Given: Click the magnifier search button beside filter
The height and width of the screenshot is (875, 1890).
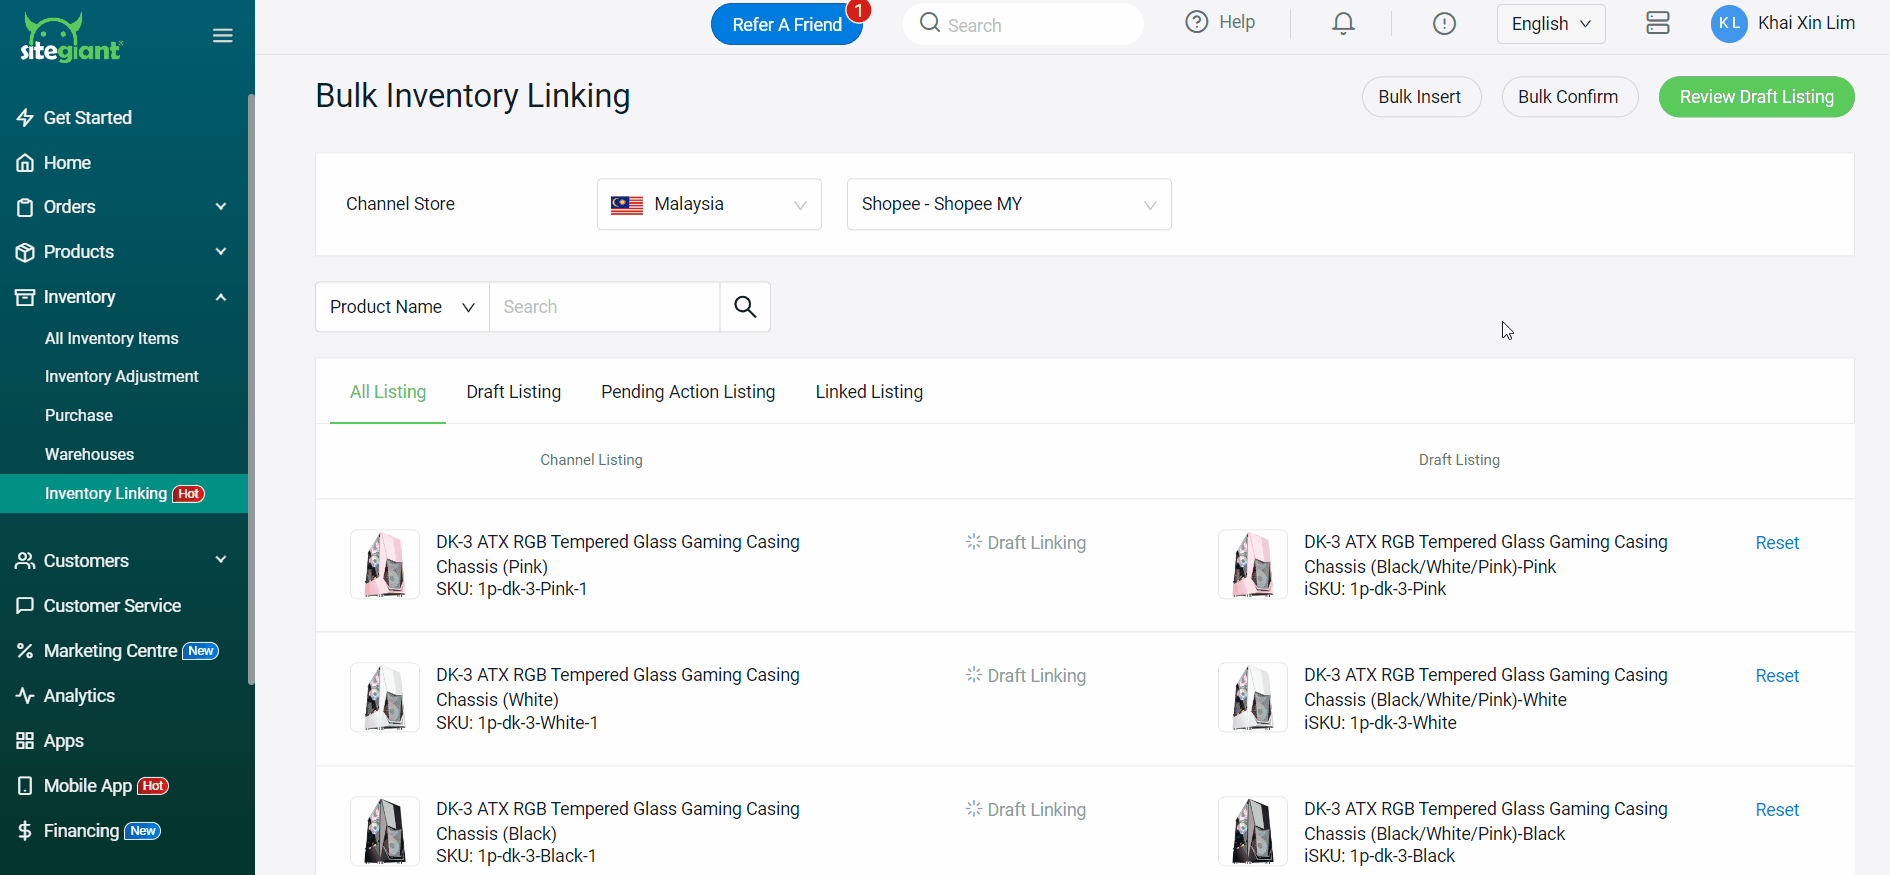Looking at the screenshot, I should point(744,307).
